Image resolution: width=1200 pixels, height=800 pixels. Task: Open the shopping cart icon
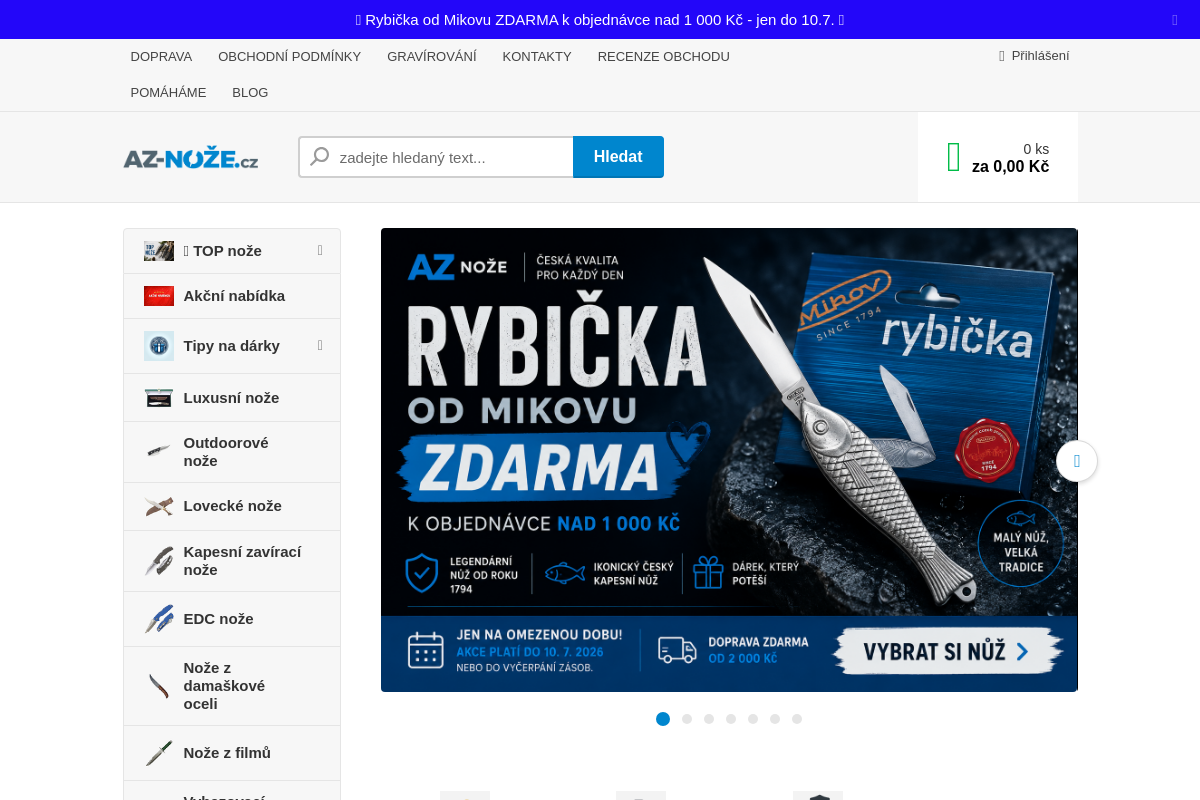tap(953, 157)
